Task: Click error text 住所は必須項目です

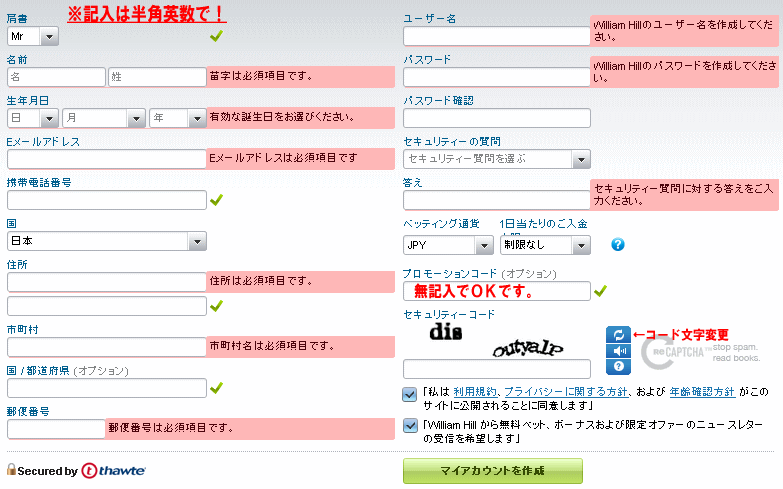Action: pyautogui.click(x=261, y=281)
